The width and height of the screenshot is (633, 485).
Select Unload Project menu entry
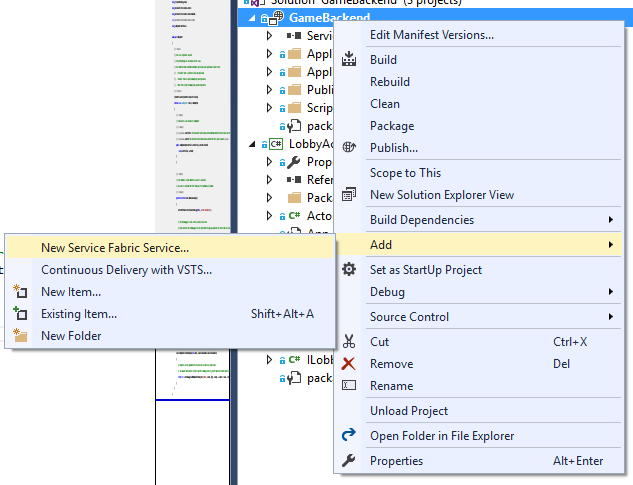(409, 411)
